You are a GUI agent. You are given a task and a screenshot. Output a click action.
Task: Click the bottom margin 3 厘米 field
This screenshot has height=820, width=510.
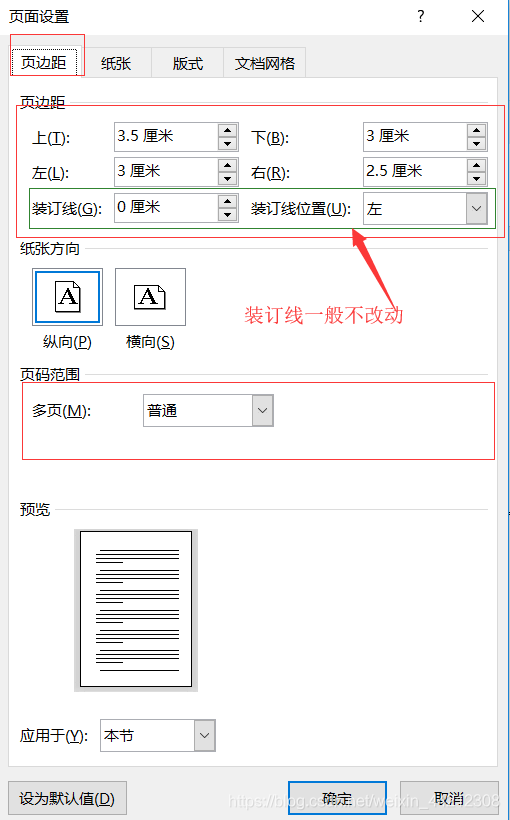[x=415, y=137]
